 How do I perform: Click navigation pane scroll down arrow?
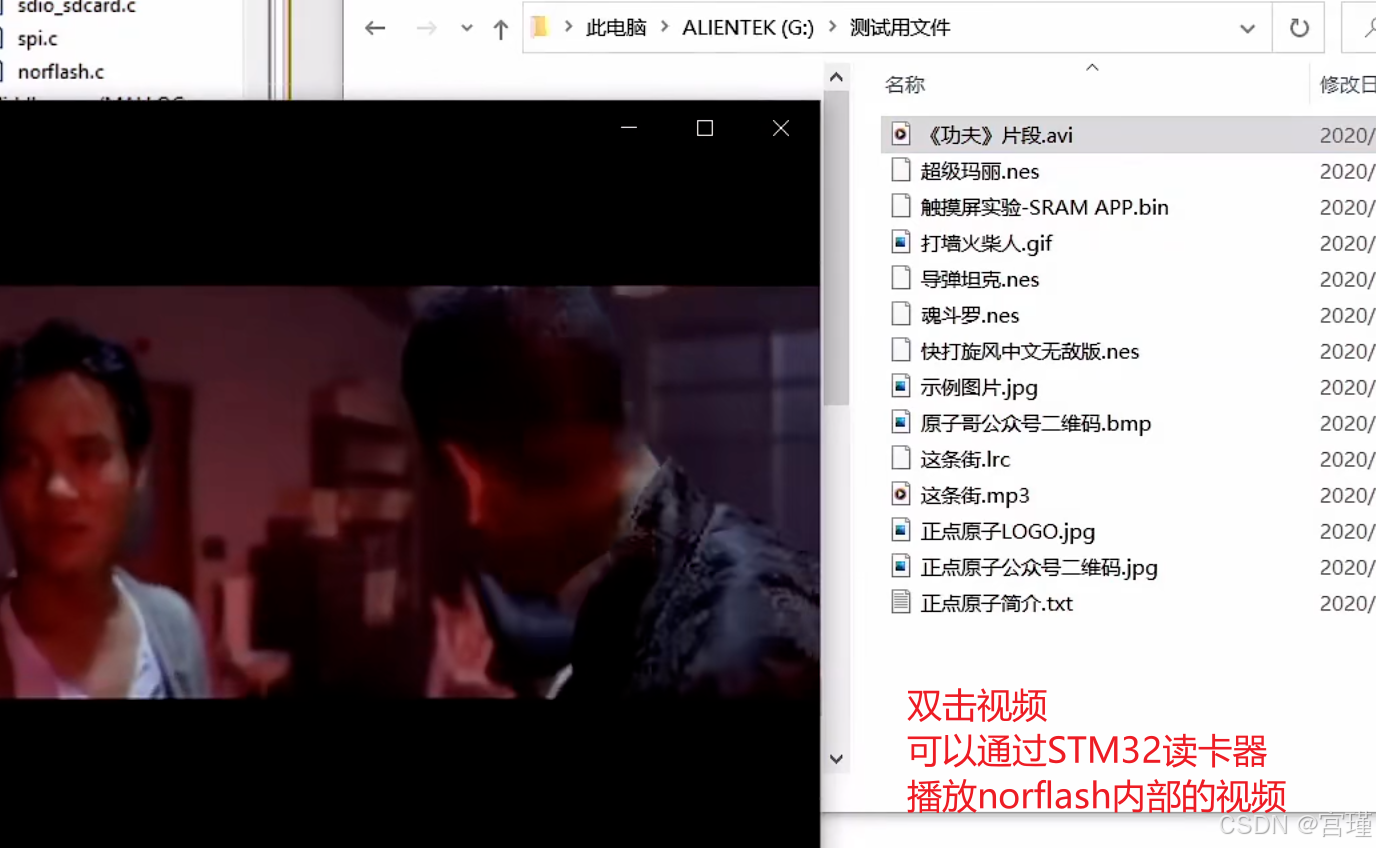tap(837, 760)
